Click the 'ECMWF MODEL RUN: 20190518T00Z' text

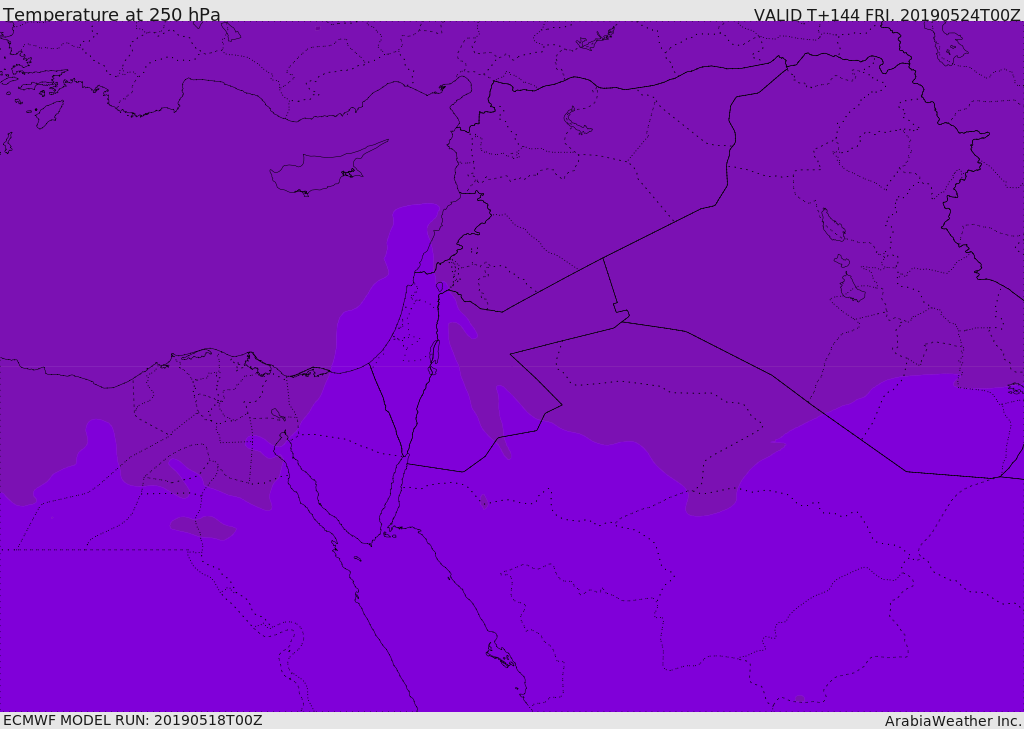click(133, 720)
